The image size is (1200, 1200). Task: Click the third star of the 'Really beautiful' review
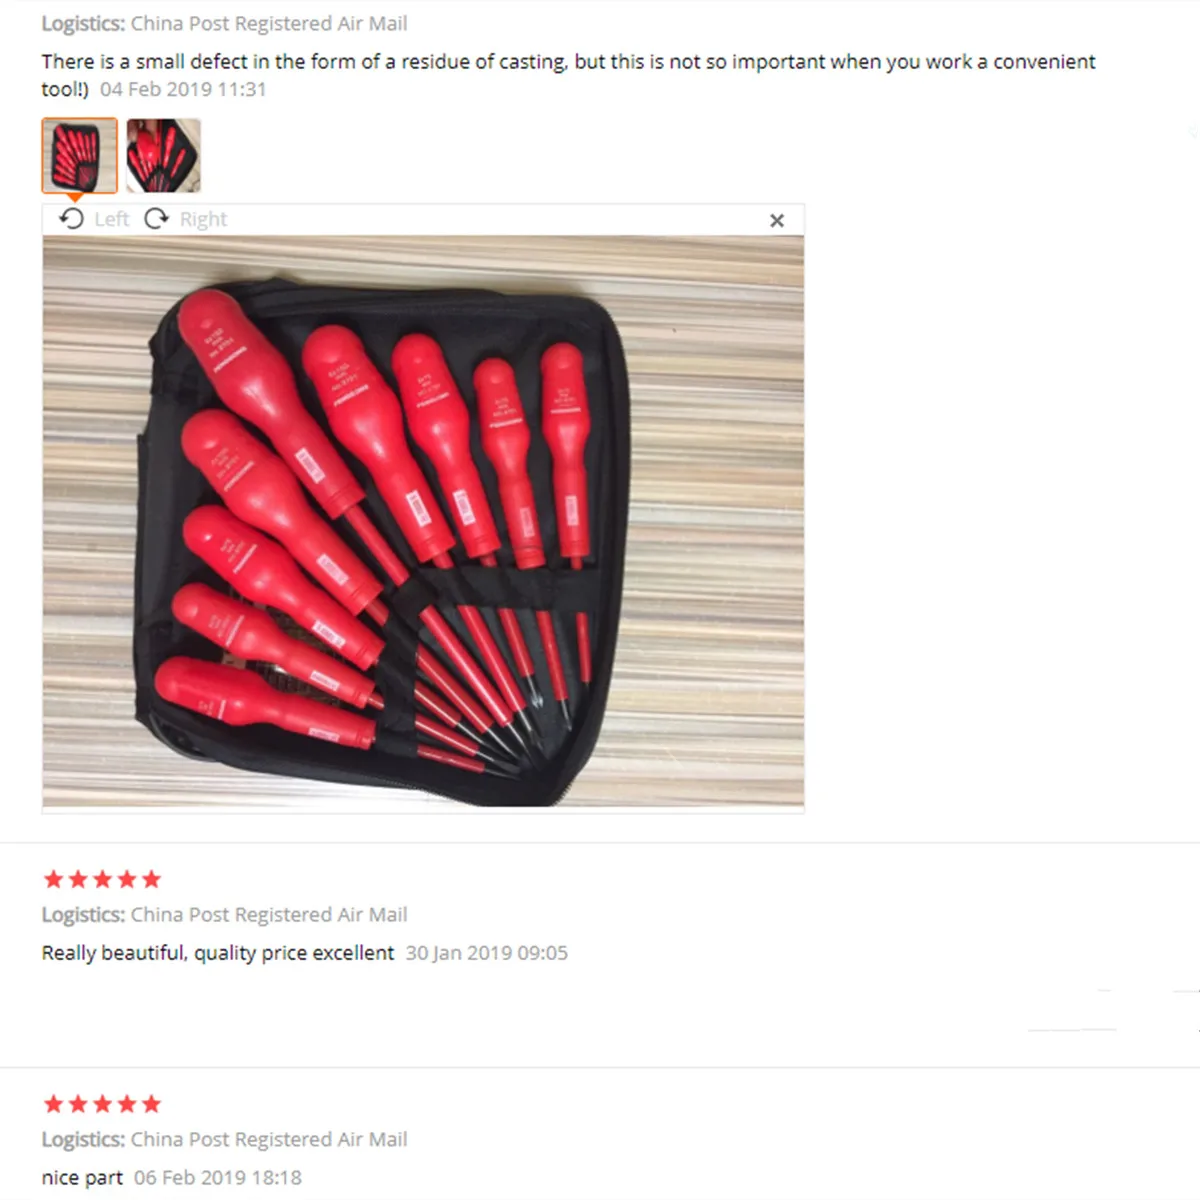102,879
